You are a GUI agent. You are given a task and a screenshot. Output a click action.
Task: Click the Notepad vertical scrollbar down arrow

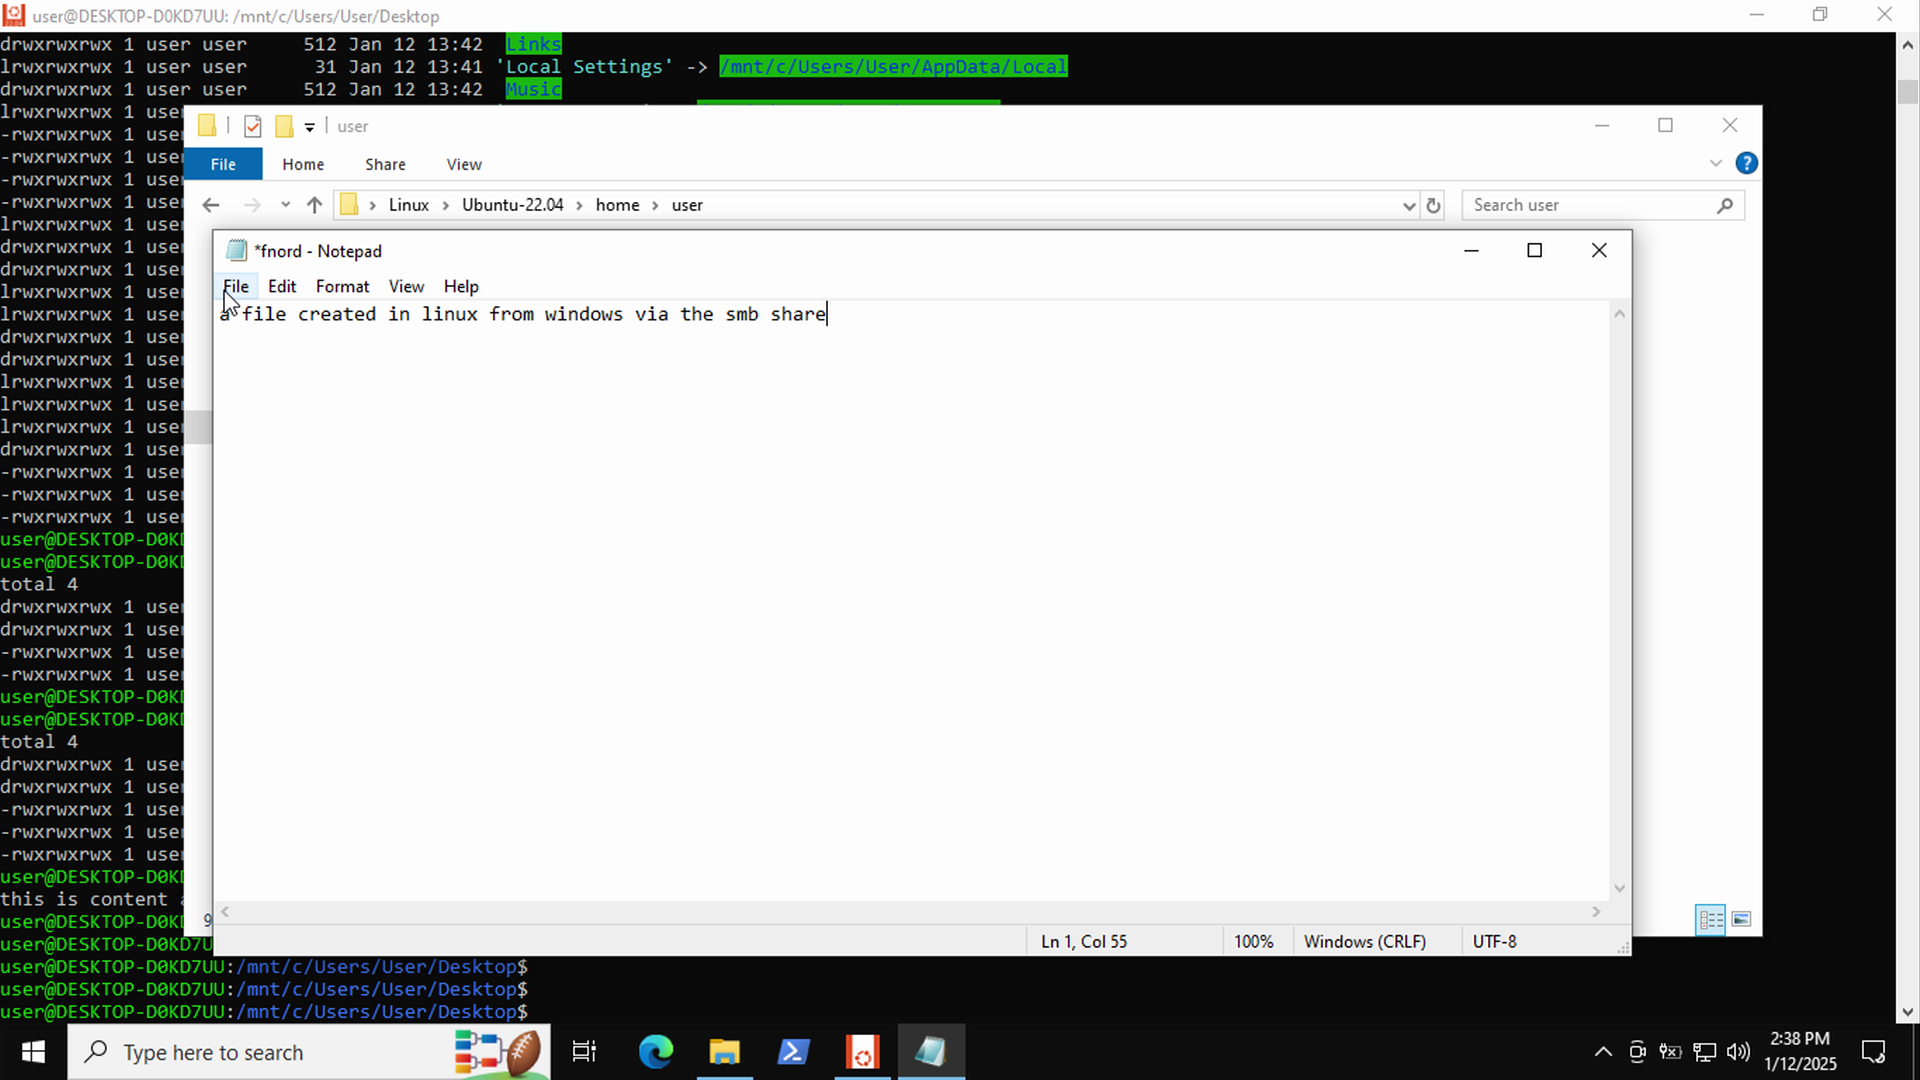[x=1619, y=888]
